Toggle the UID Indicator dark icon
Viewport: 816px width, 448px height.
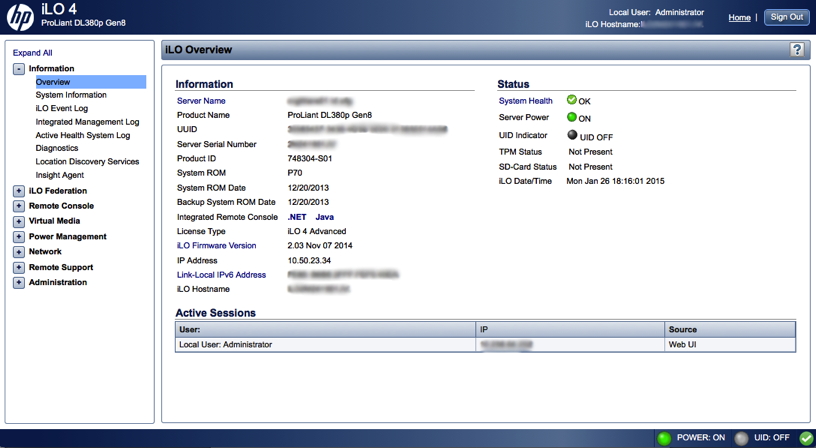pyautogui.click(x=572, y=135)
